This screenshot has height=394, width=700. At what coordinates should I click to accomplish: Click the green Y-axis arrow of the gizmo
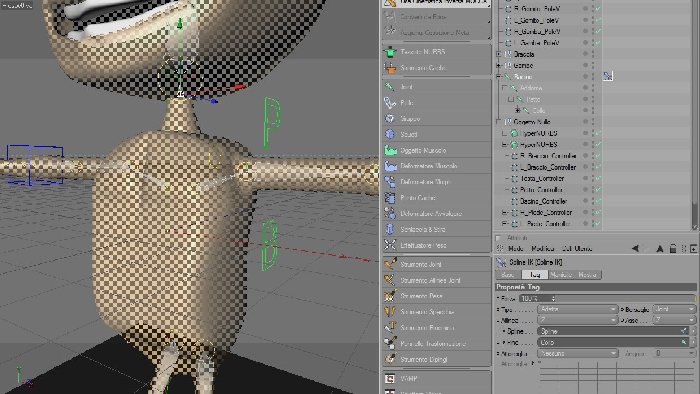pos(179,24)
